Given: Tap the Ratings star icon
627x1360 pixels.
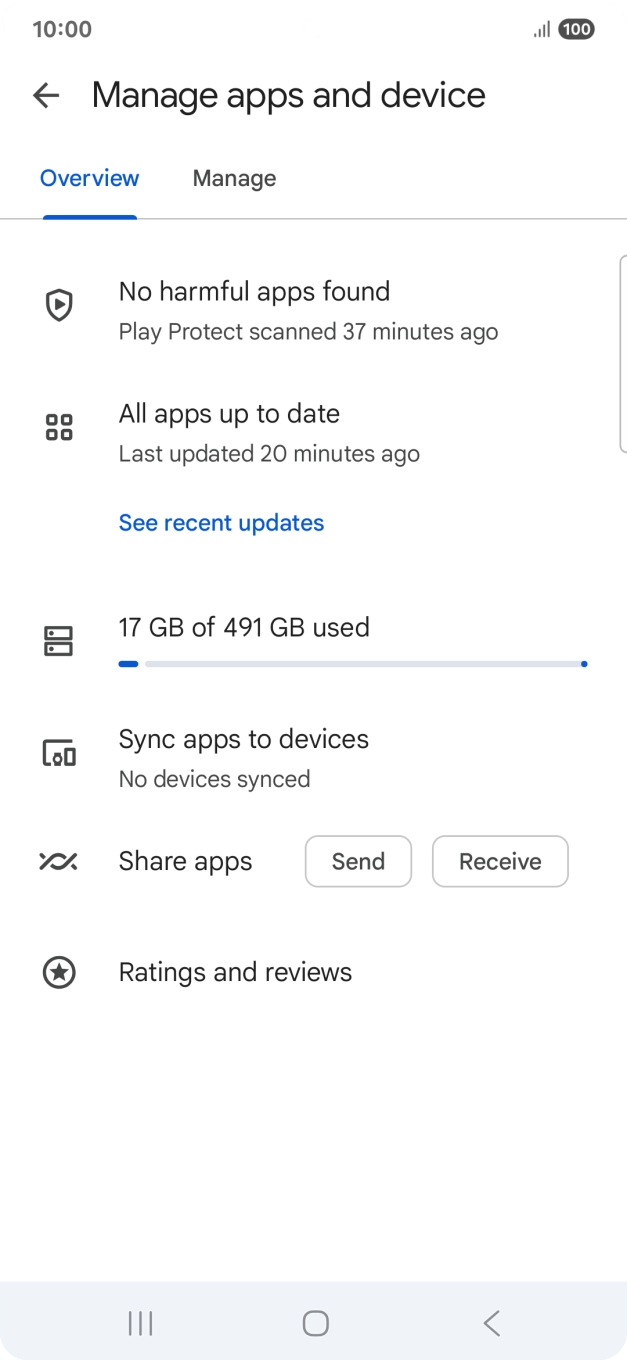Looking at the screenshot, I should pos(59,972).
